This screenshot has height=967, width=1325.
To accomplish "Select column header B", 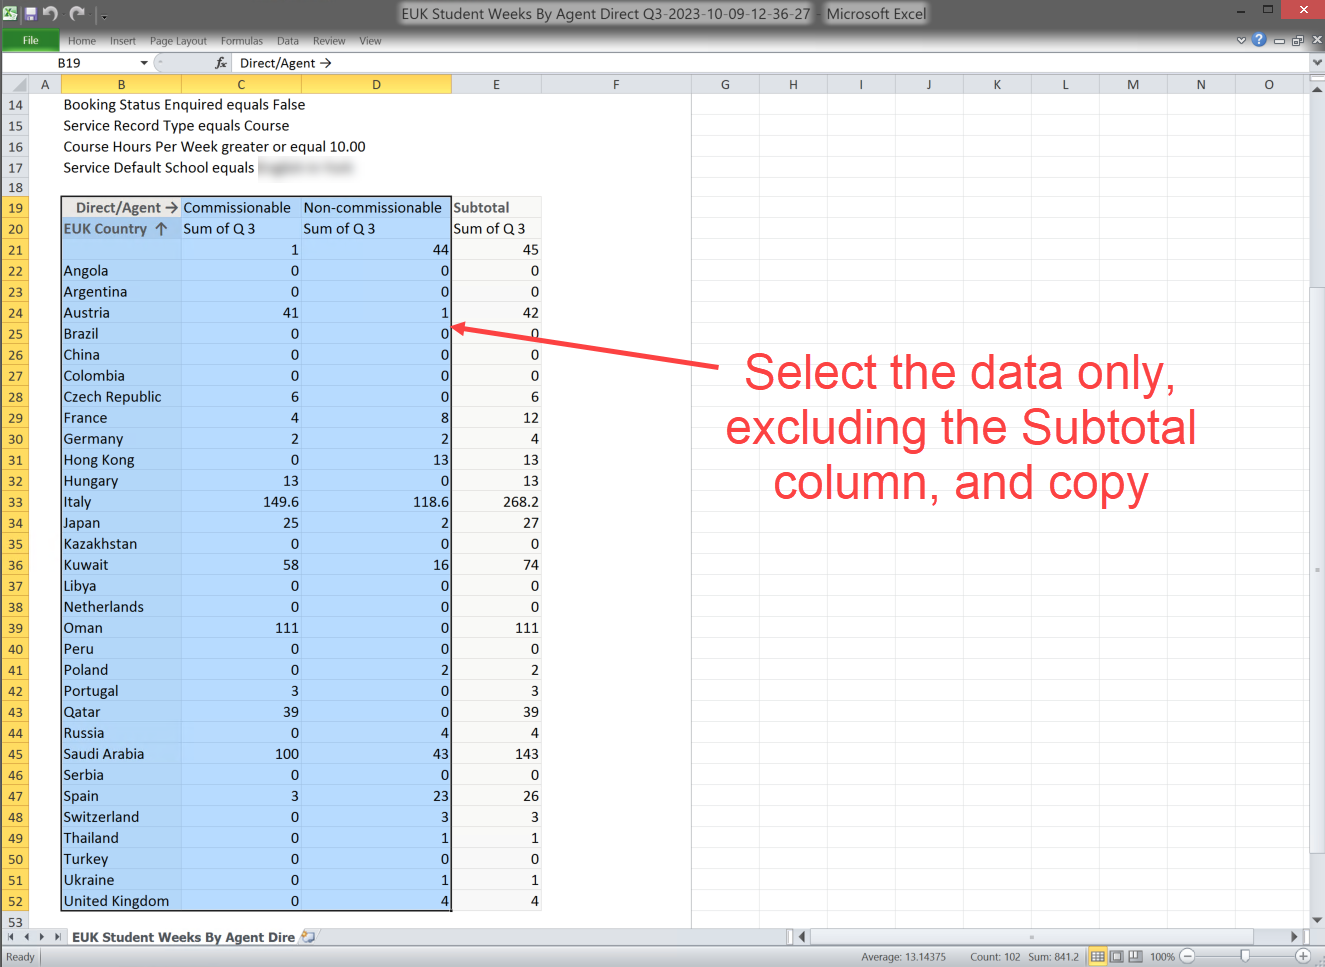I will pos(121,85).
